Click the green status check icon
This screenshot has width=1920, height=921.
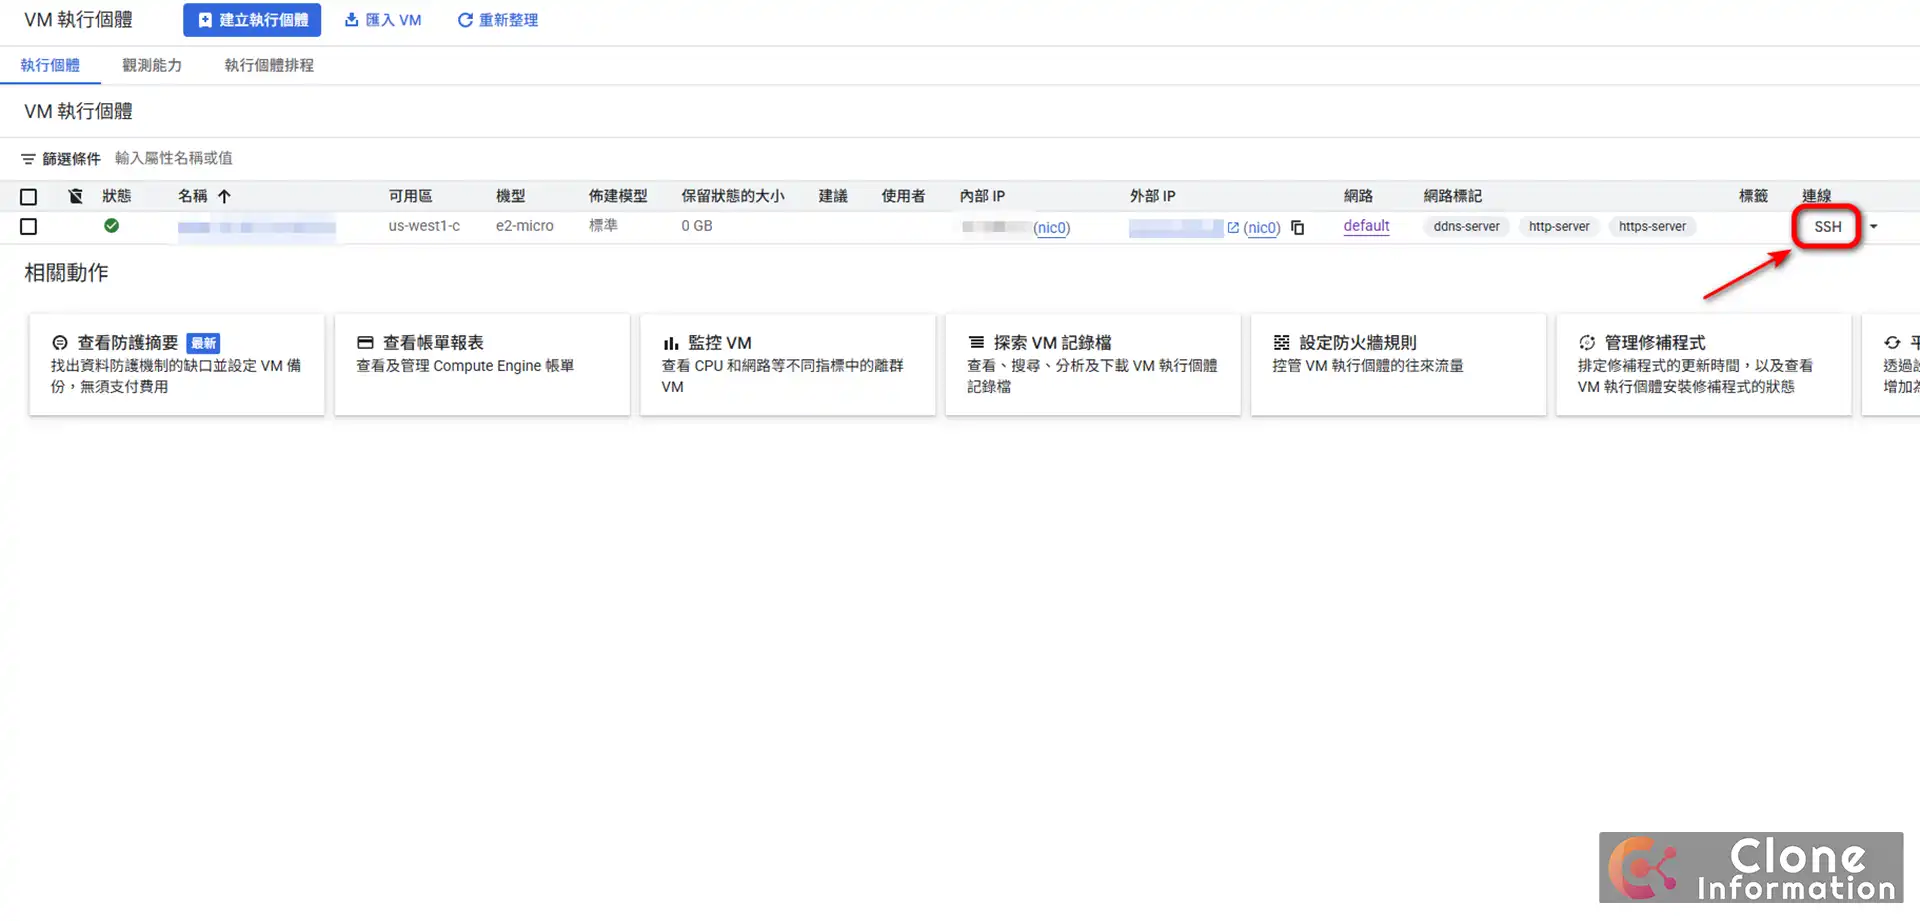111,226
